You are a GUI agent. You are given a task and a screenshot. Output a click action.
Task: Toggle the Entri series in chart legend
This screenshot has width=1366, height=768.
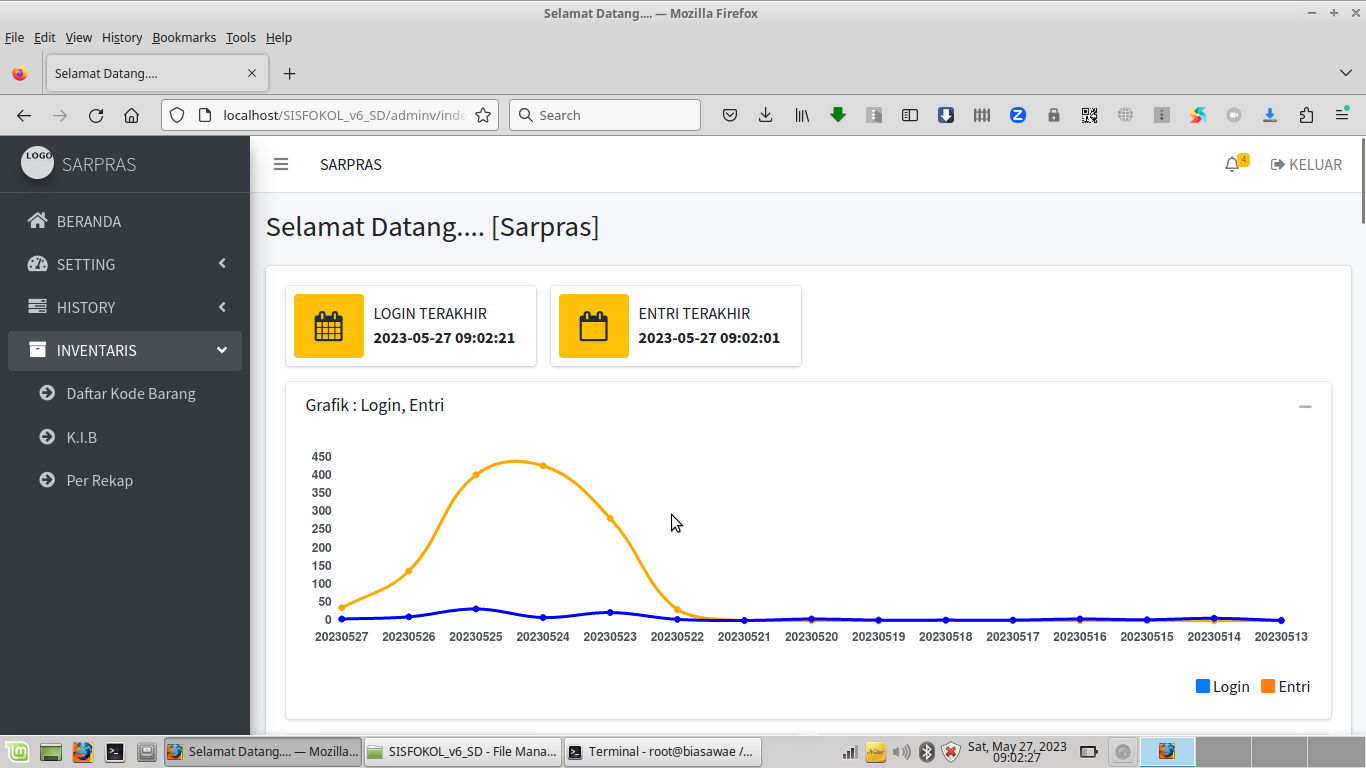(x=1286, y=686)
